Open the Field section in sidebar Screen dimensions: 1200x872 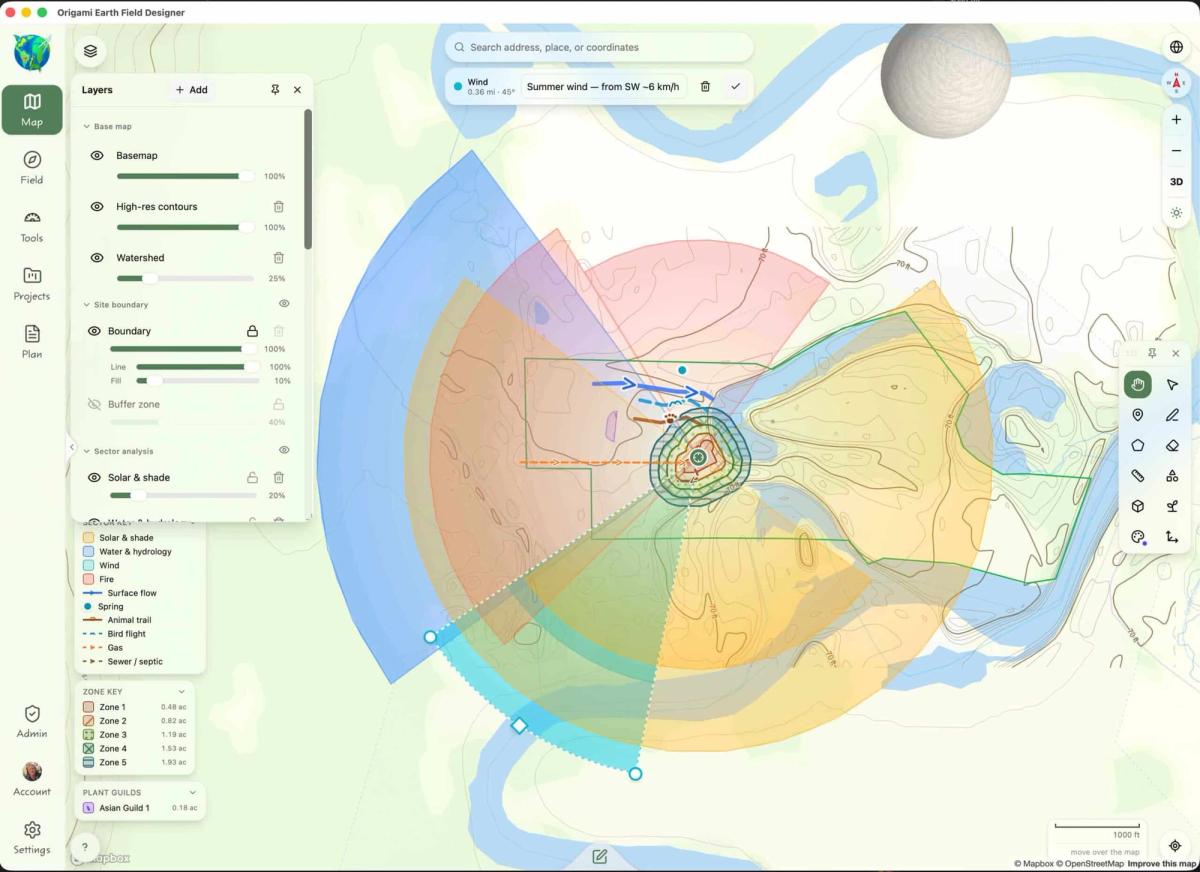point(32,168)
